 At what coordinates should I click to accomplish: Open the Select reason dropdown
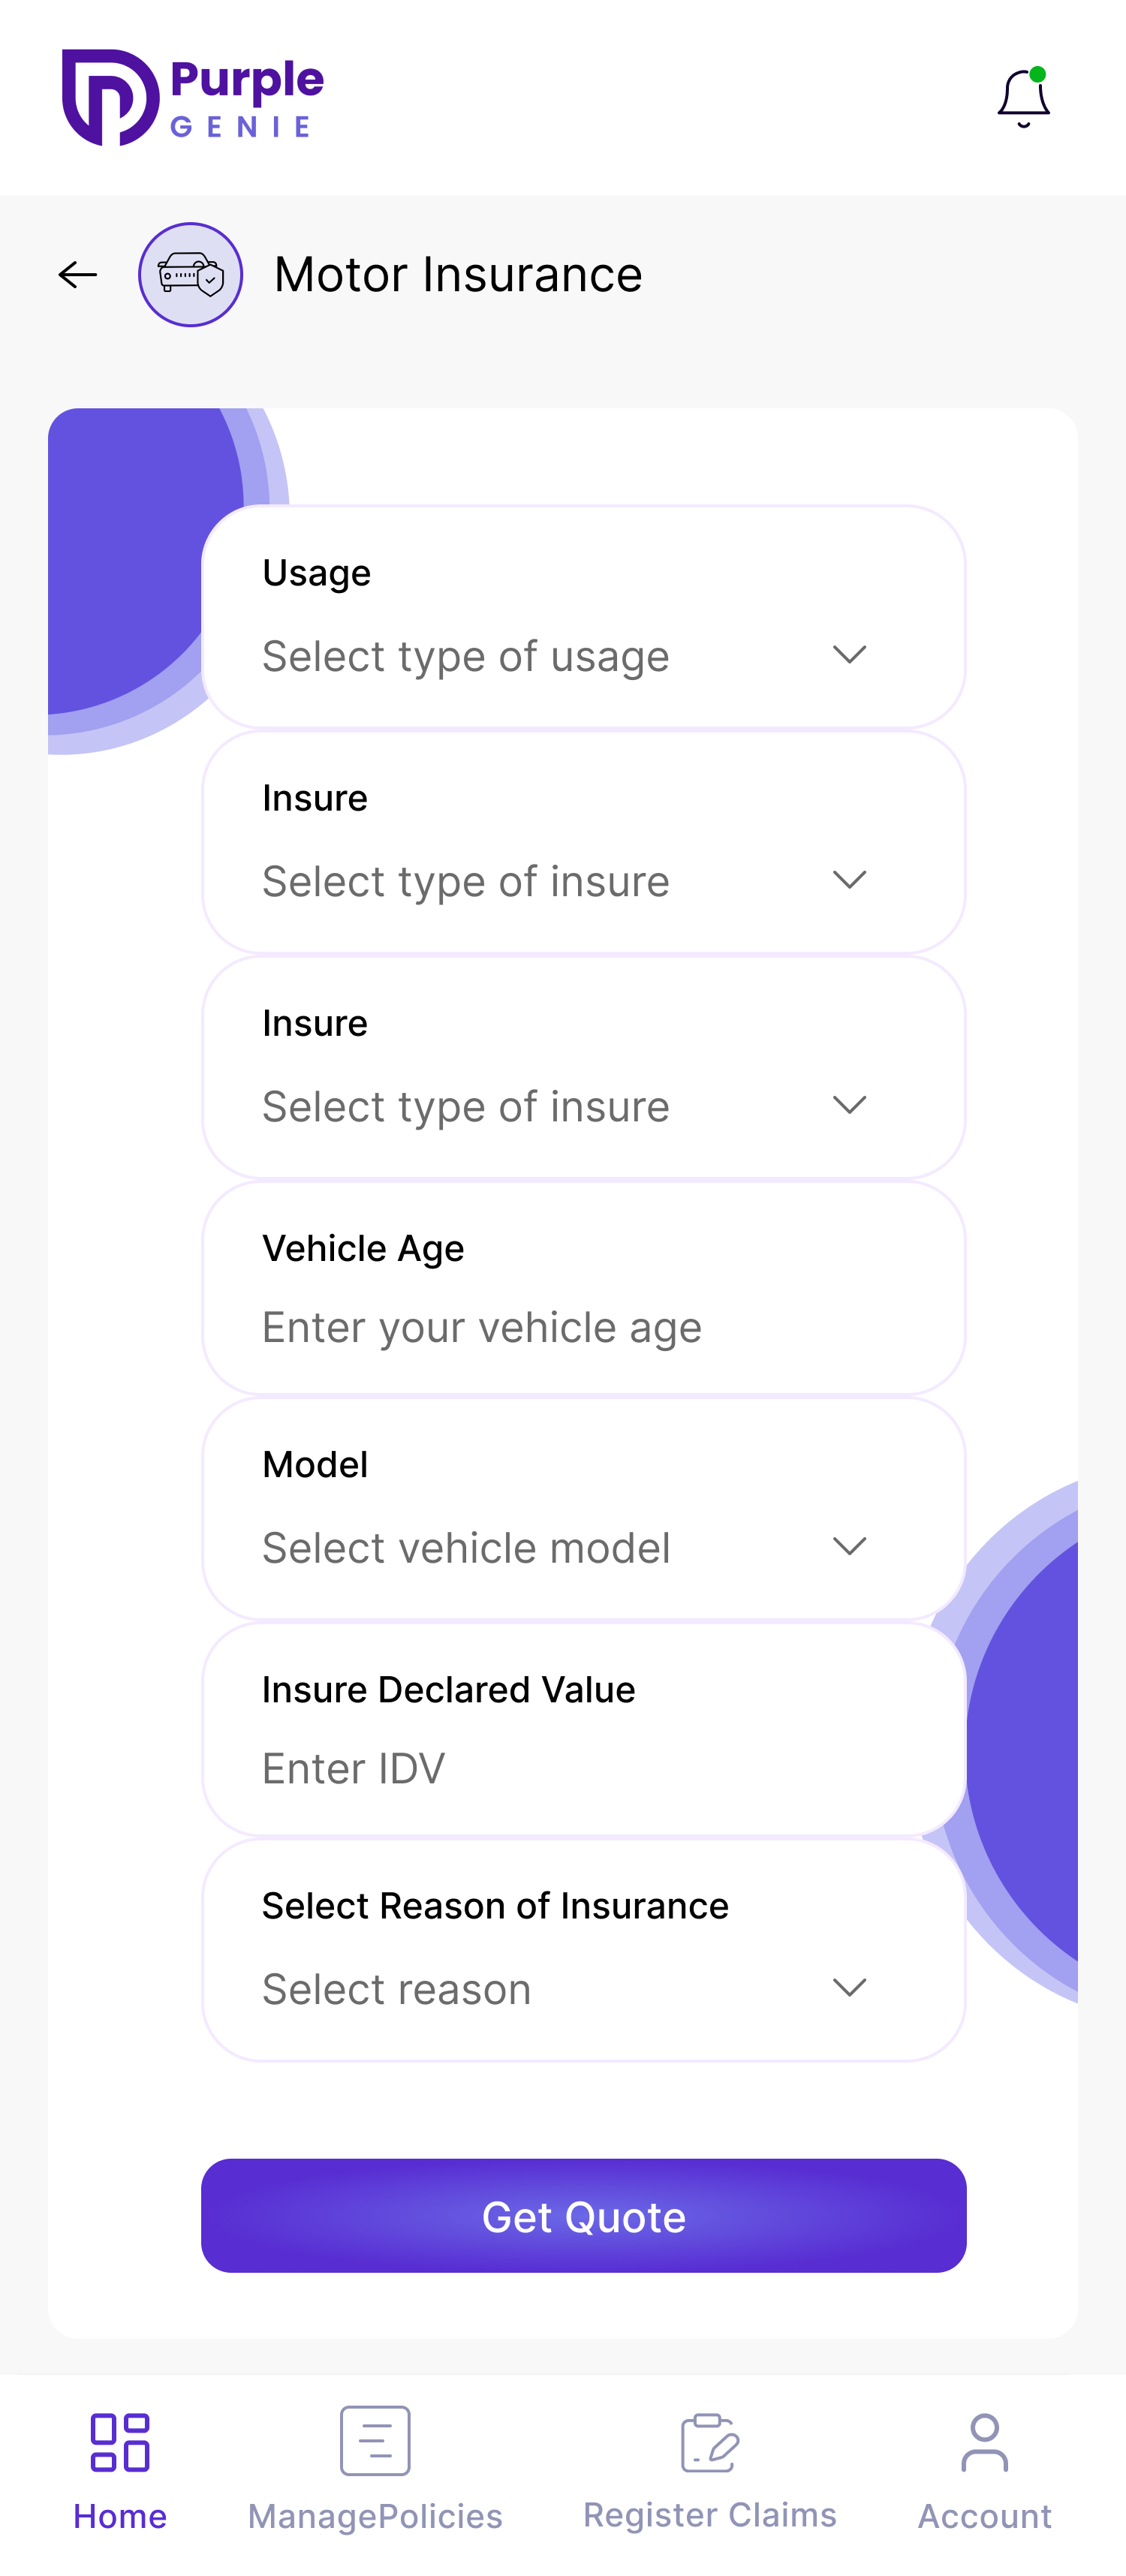click(x=564, y=1988)
